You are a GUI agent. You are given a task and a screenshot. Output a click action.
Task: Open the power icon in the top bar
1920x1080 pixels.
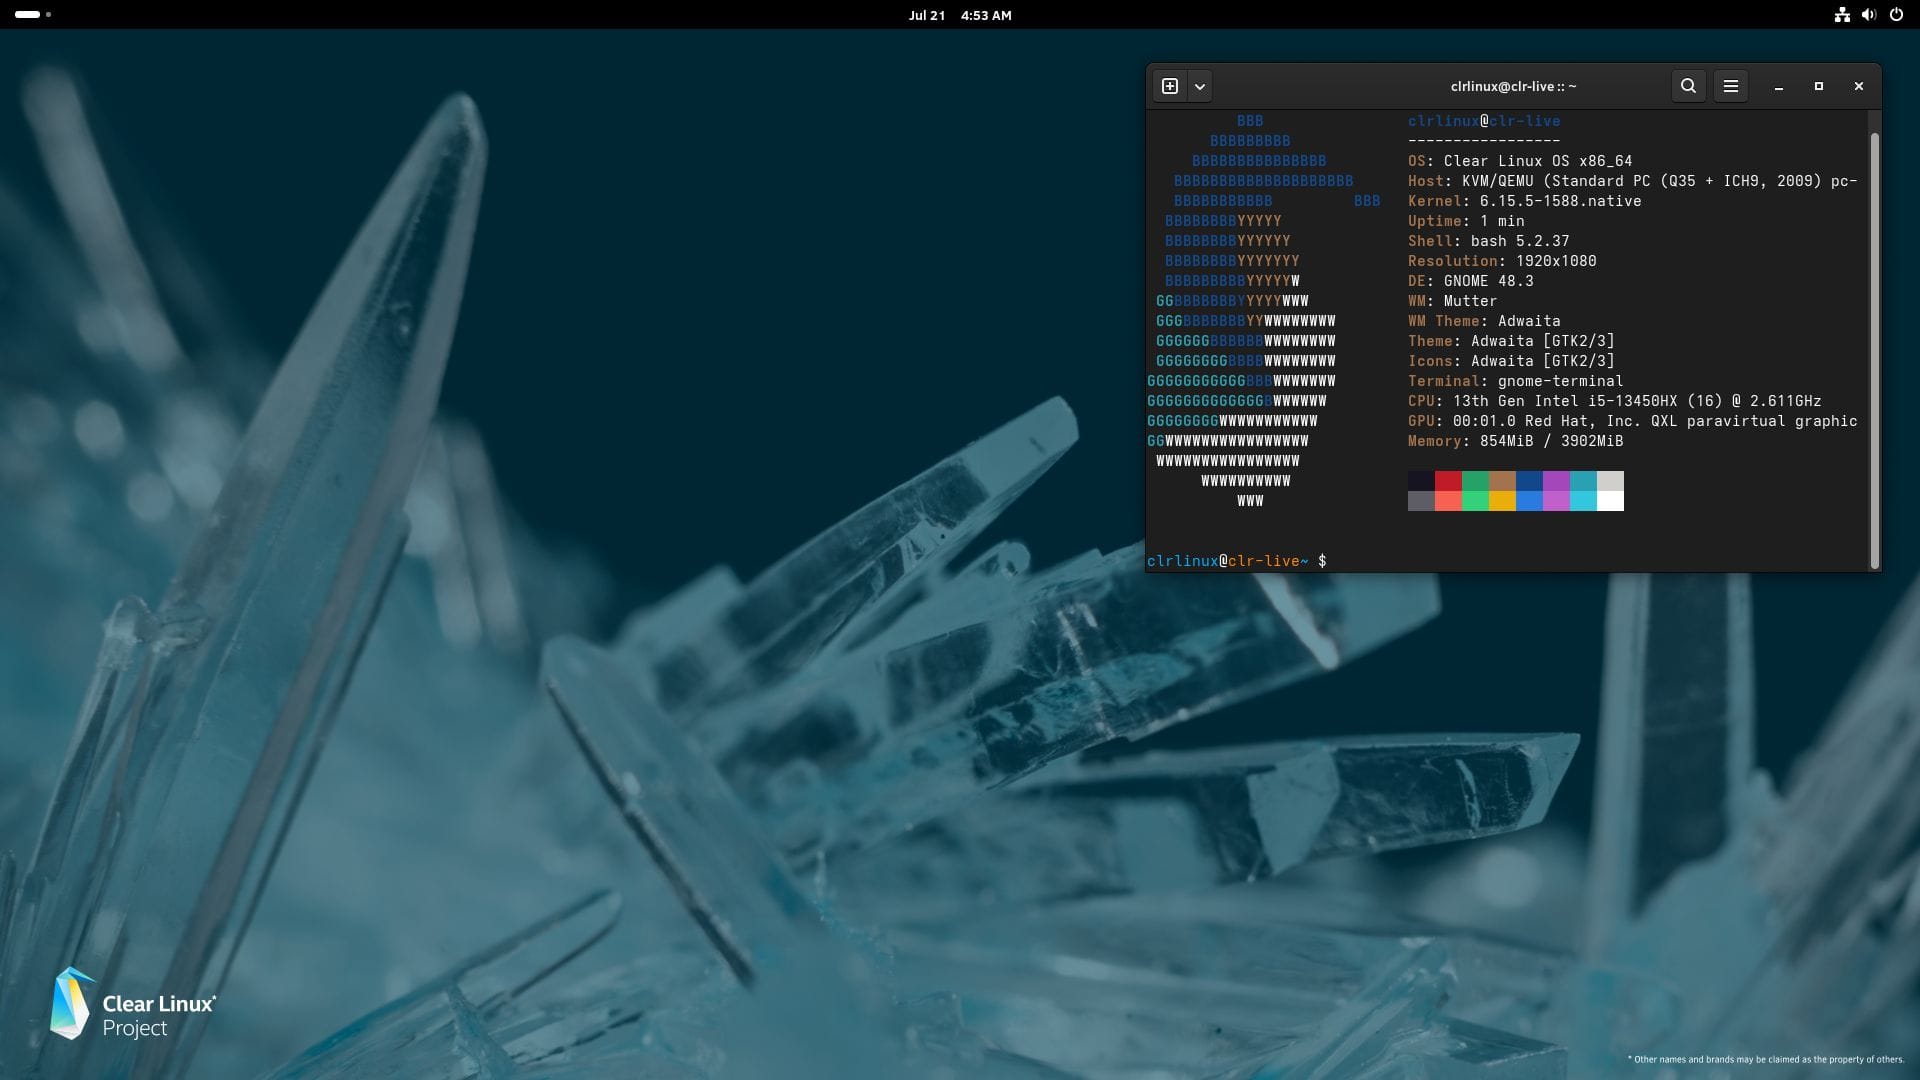coord(1895,15)
